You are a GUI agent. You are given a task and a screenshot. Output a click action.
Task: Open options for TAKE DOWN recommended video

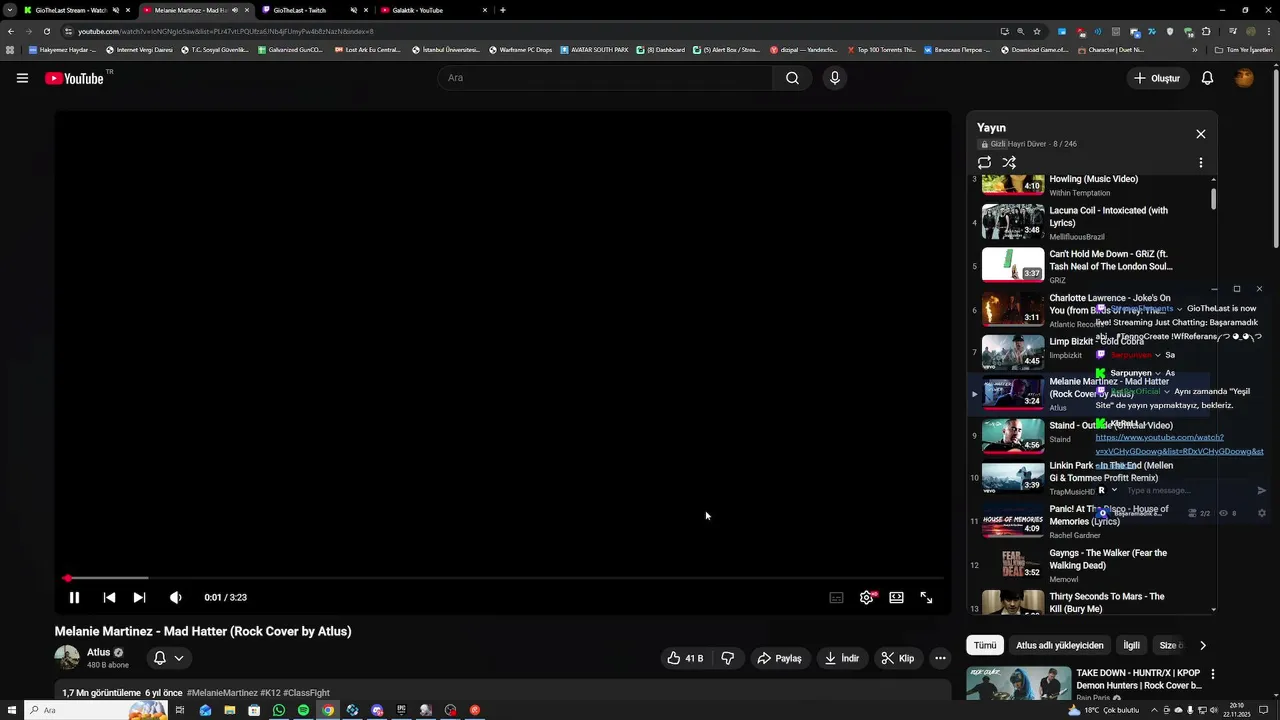[x=1213, y=675]
